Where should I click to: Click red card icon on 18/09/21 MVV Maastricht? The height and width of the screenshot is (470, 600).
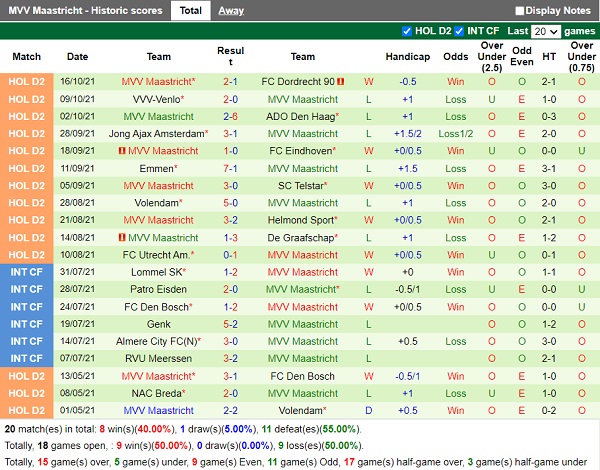point(122,151)
